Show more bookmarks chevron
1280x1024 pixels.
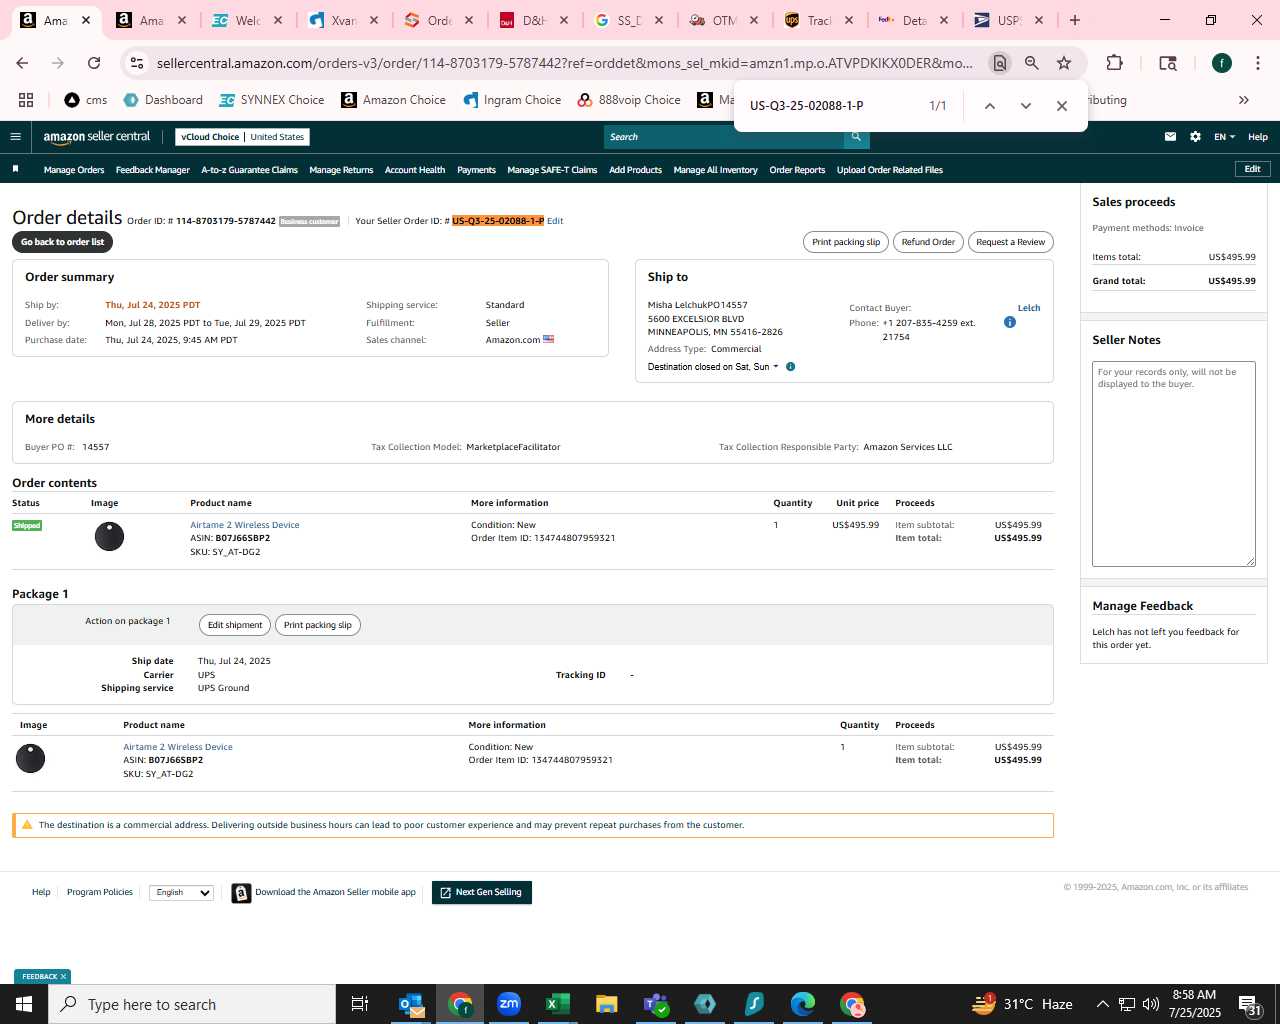1244,100
